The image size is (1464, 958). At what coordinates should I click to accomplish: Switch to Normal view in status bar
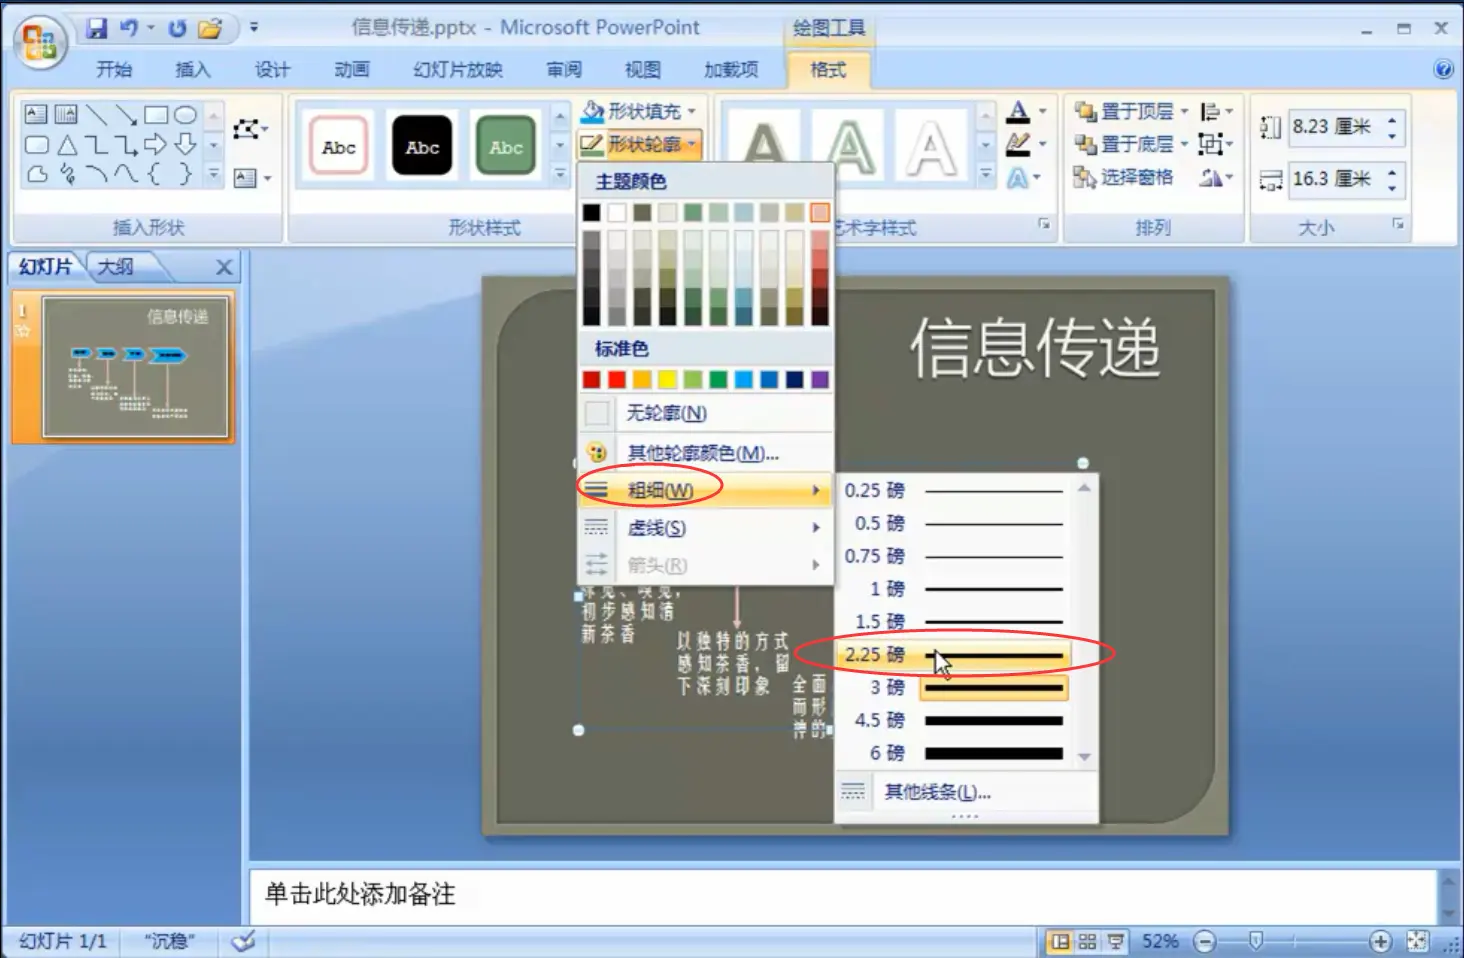1059,941
